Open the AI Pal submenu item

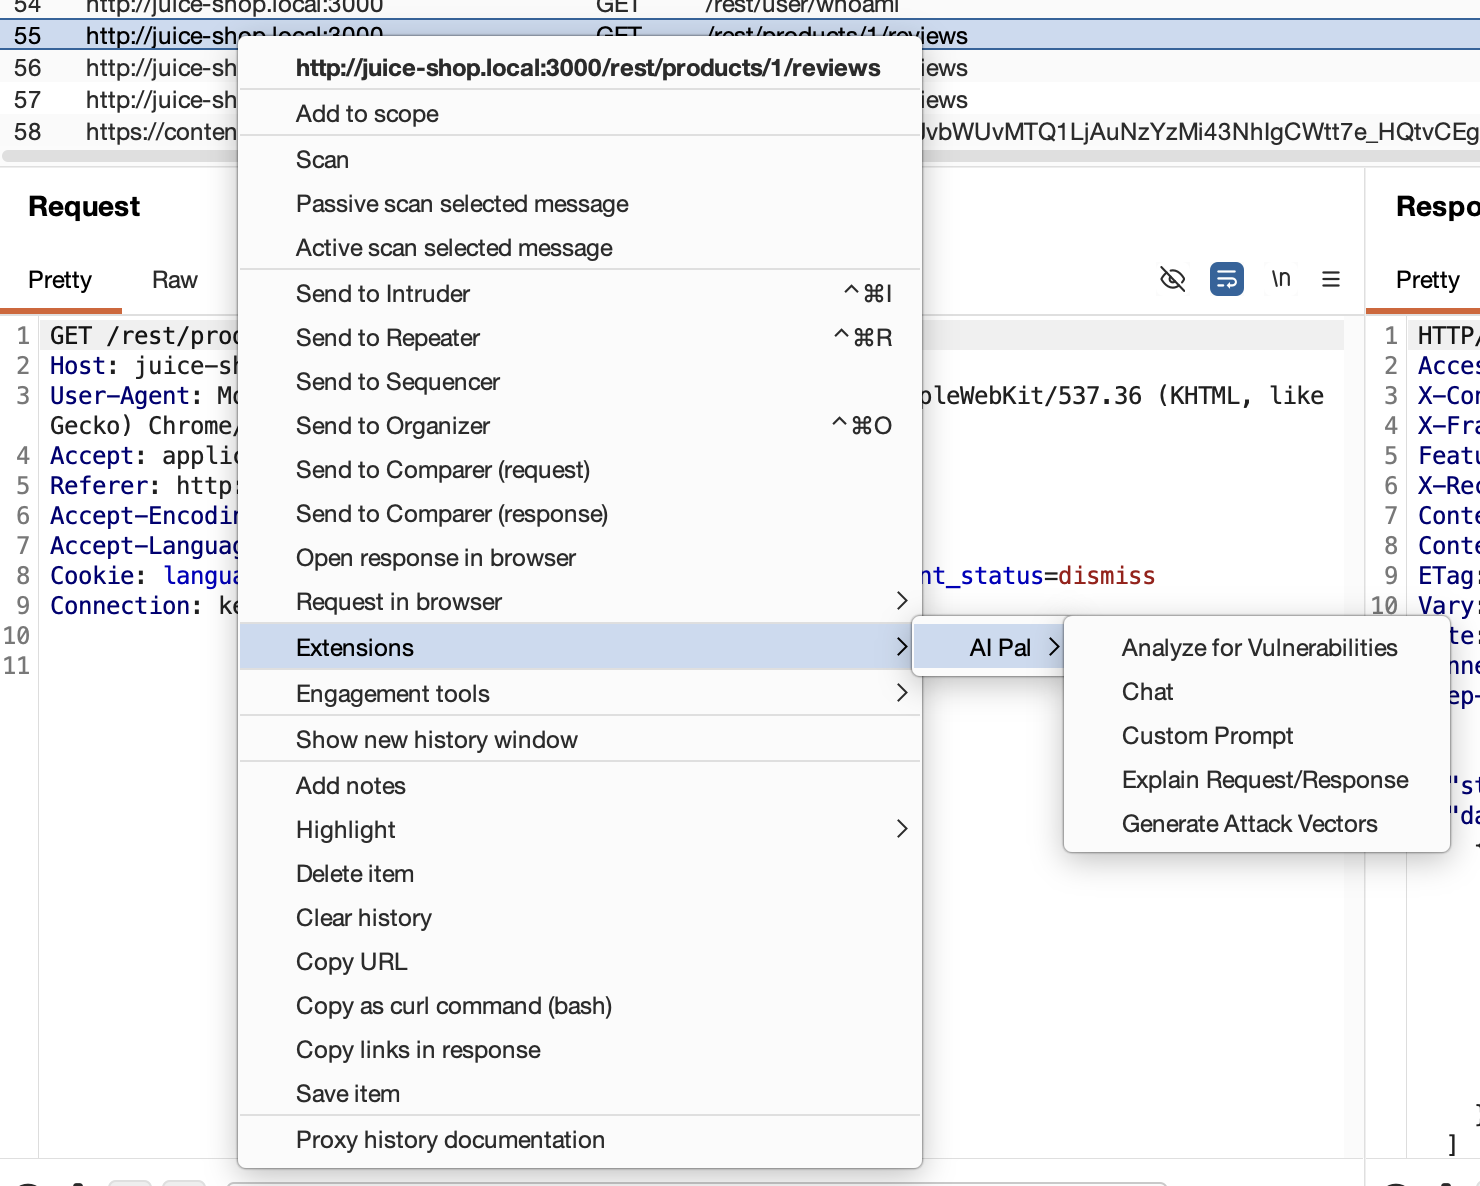(x=1000, y=648)
